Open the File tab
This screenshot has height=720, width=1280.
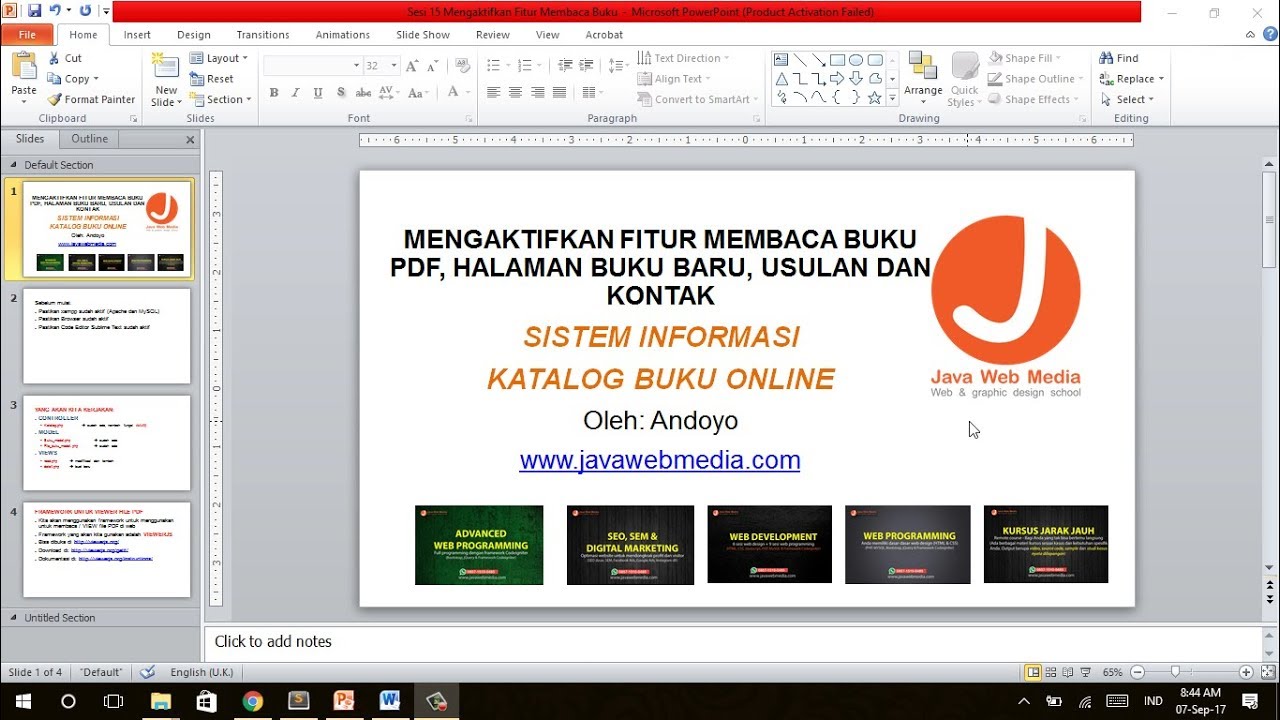coord(27,34)
